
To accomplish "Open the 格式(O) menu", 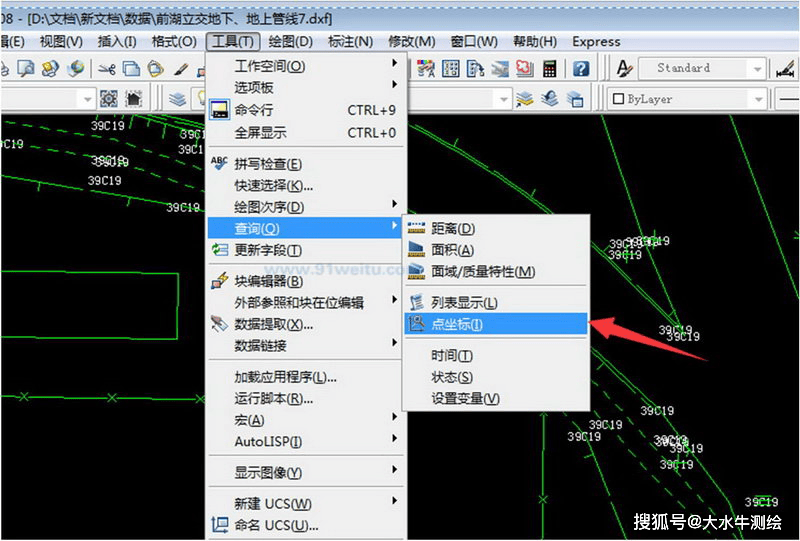I will point(174,41).
